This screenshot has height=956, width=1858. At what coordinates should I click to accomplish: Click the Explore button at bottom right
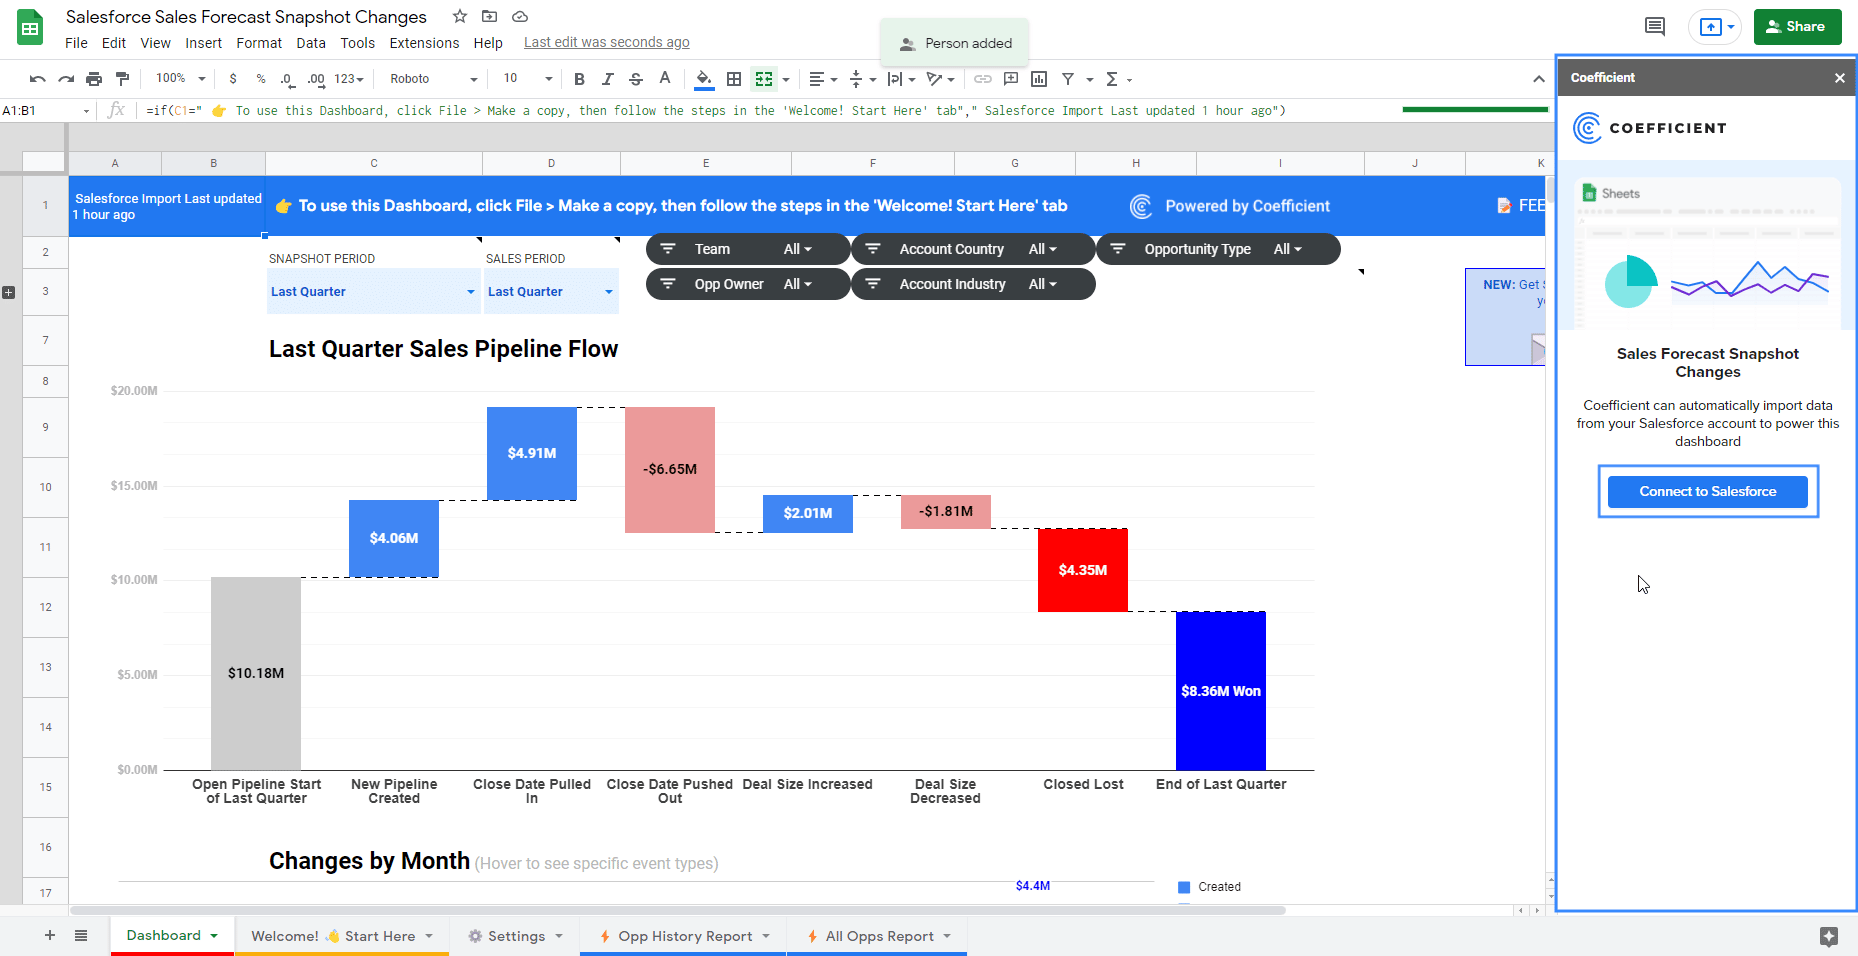(x=1828, y=936)
